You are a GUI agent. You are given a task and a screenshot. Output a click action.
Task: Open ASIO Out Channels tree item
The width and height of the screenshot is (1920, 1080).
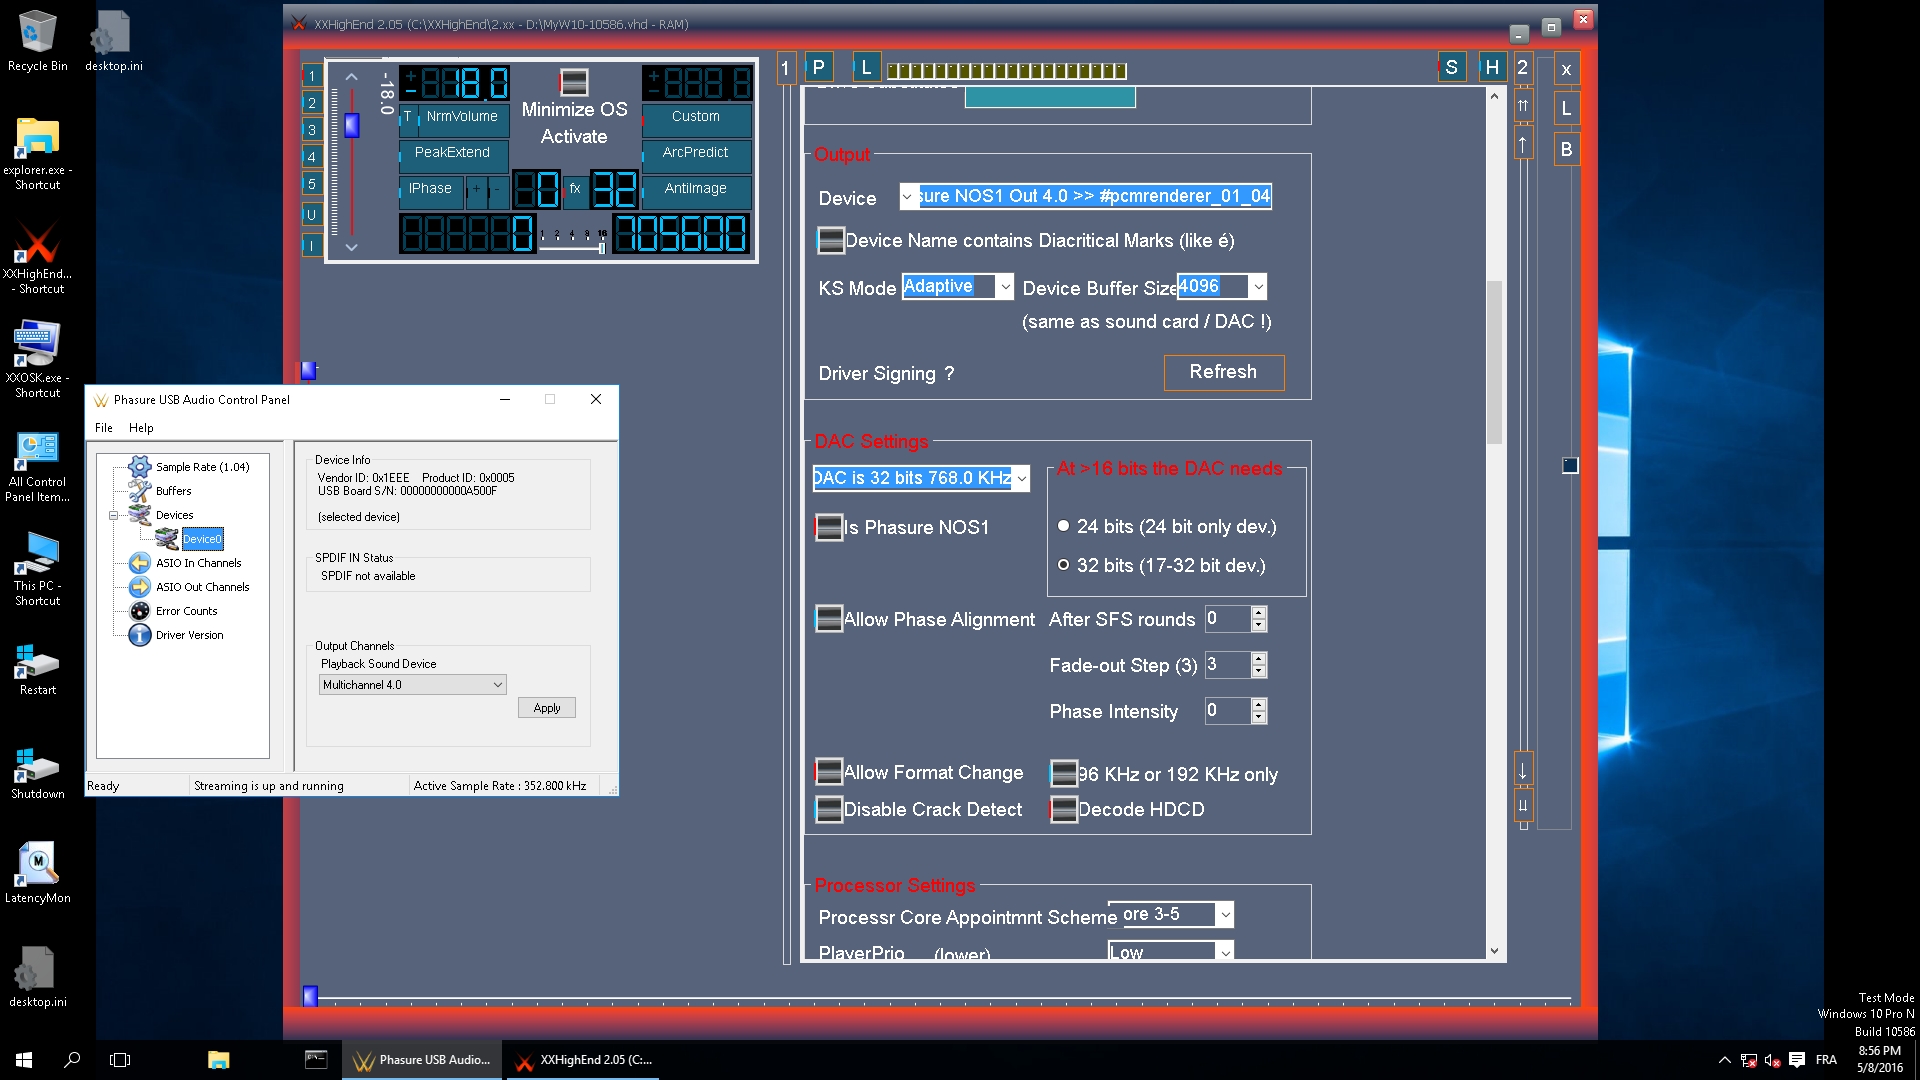point(202,587)
